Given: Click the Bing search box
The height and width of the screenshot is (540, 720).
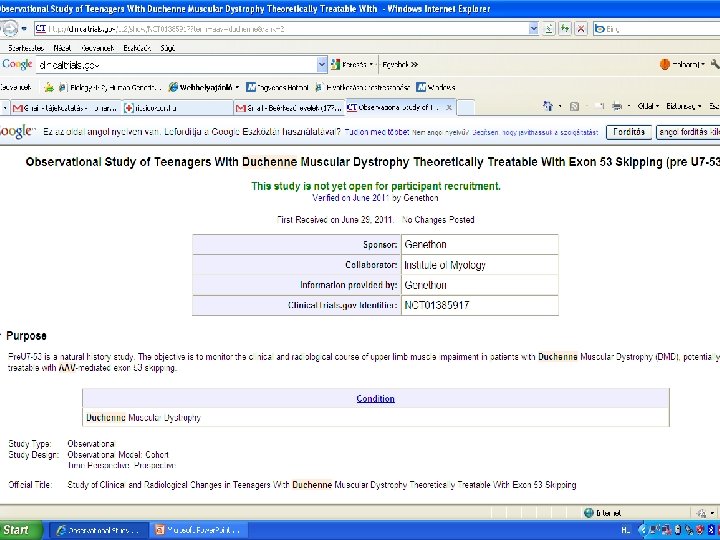Looking at the screenshot, I should (x=657, y=29).
